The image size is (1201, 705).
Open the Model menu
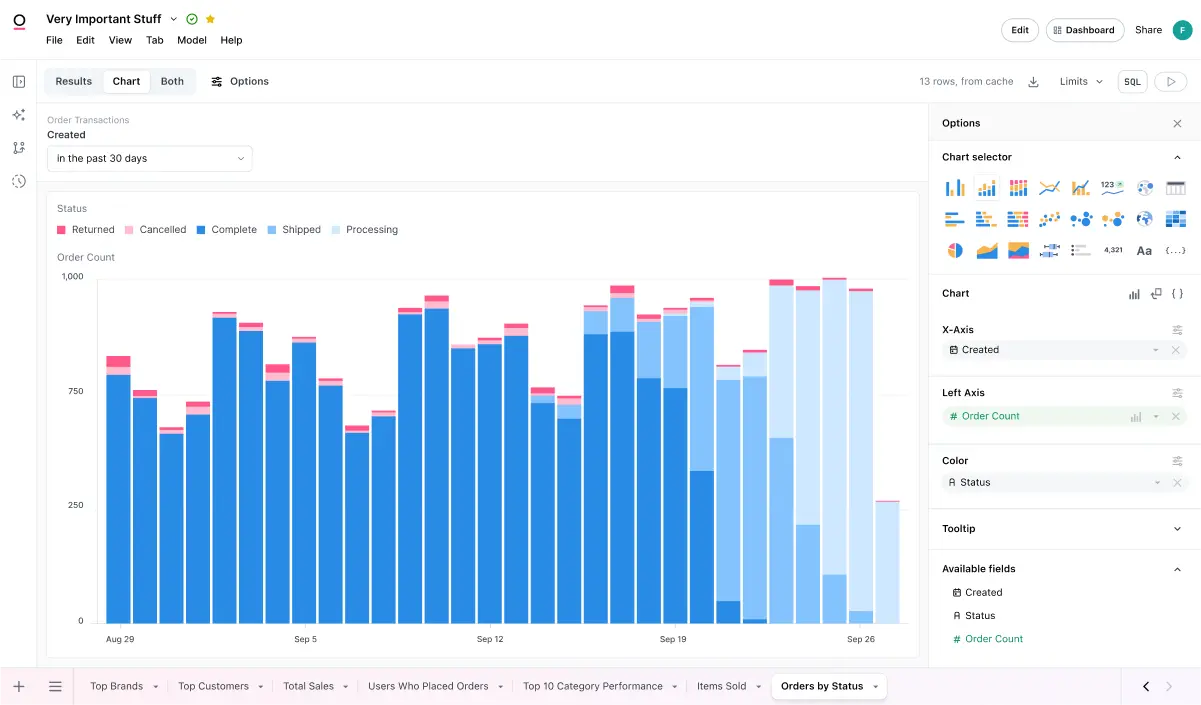point(192,41)
